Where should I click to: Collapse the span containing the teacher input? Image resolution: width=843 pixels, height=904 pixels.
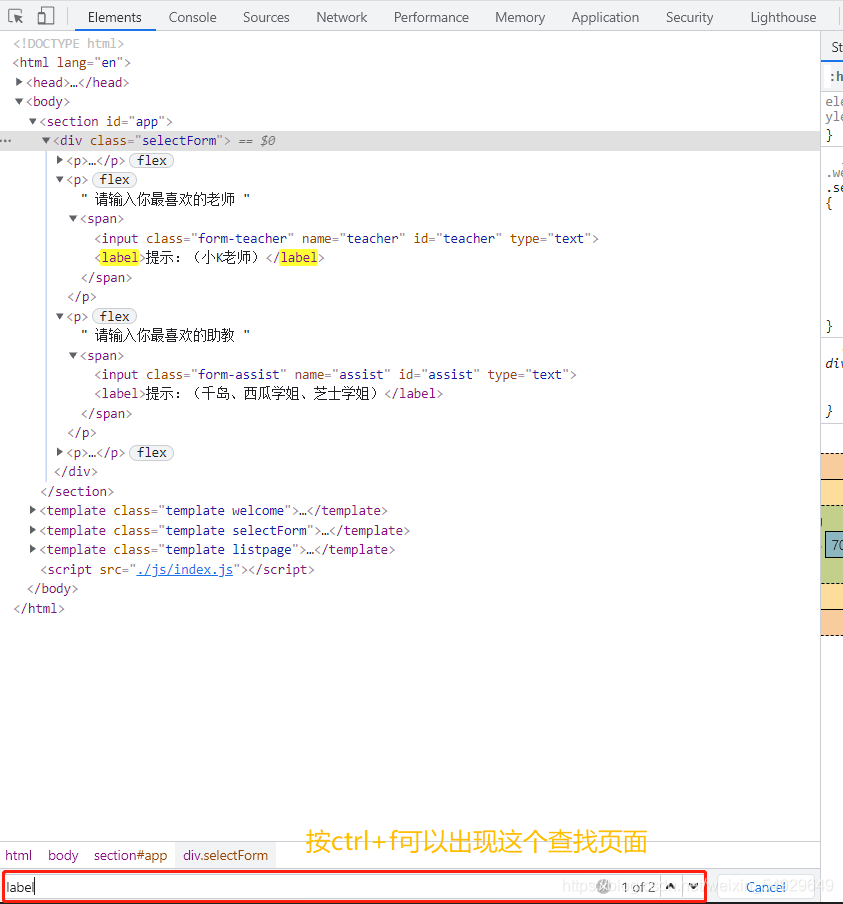(73, 219)
